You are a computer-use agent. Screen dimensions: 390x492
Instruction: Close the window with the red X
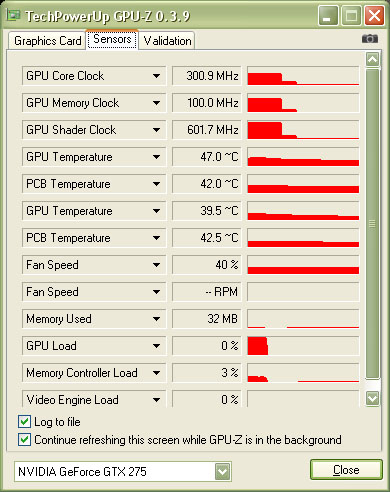(x=374, y=16)
